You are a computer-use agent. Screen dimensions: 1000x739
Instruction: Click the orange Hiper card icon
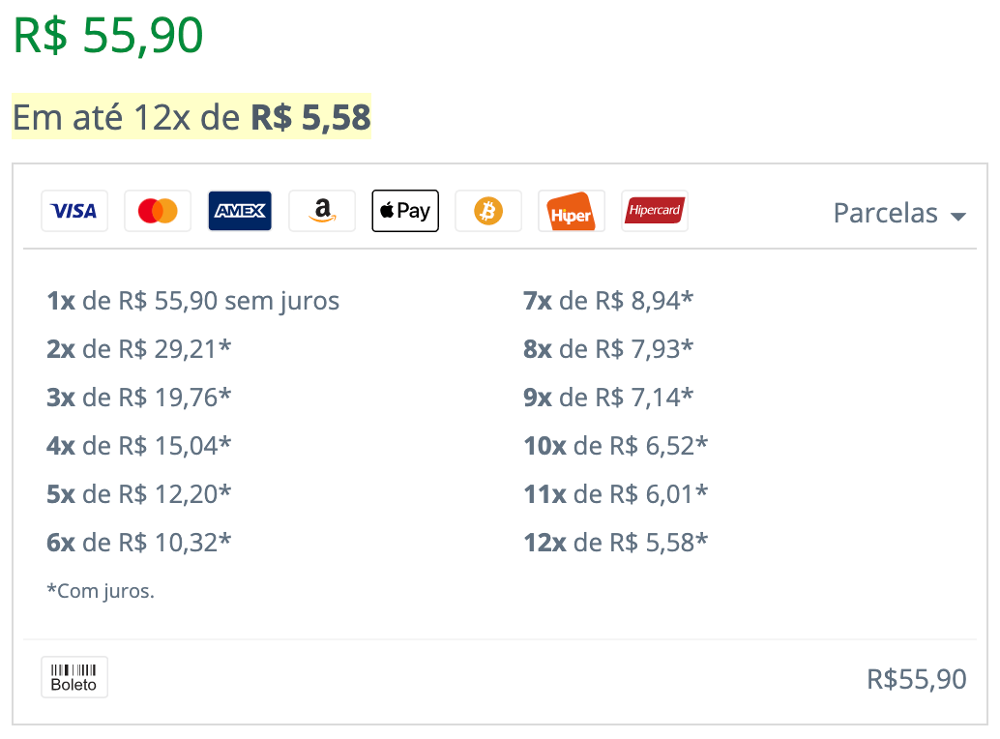[571, 210]
